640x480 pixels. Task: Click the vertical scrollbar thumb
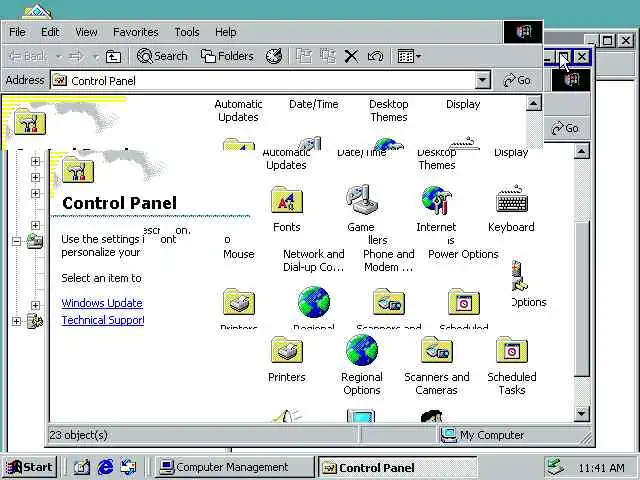(581, 298)
